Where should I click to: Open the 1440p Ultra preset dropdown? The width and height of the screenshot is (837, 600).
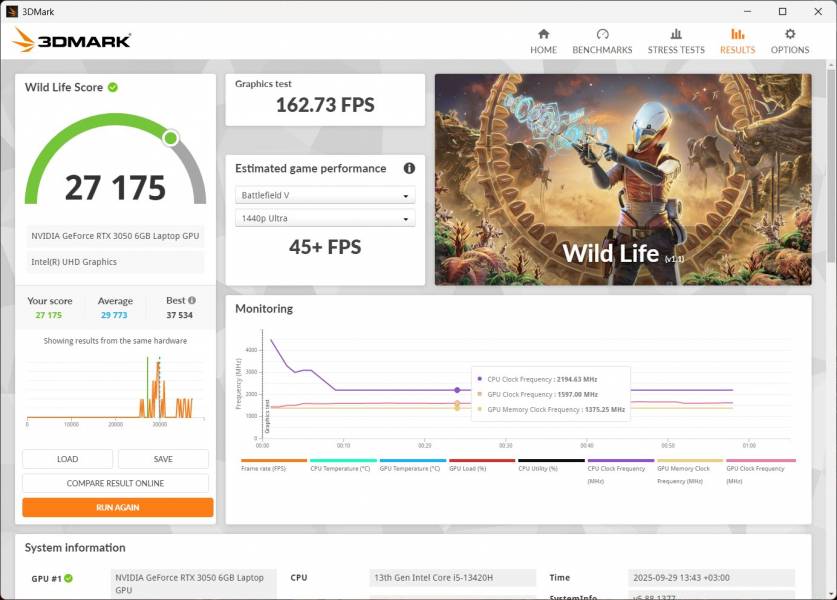coord(325,218)
